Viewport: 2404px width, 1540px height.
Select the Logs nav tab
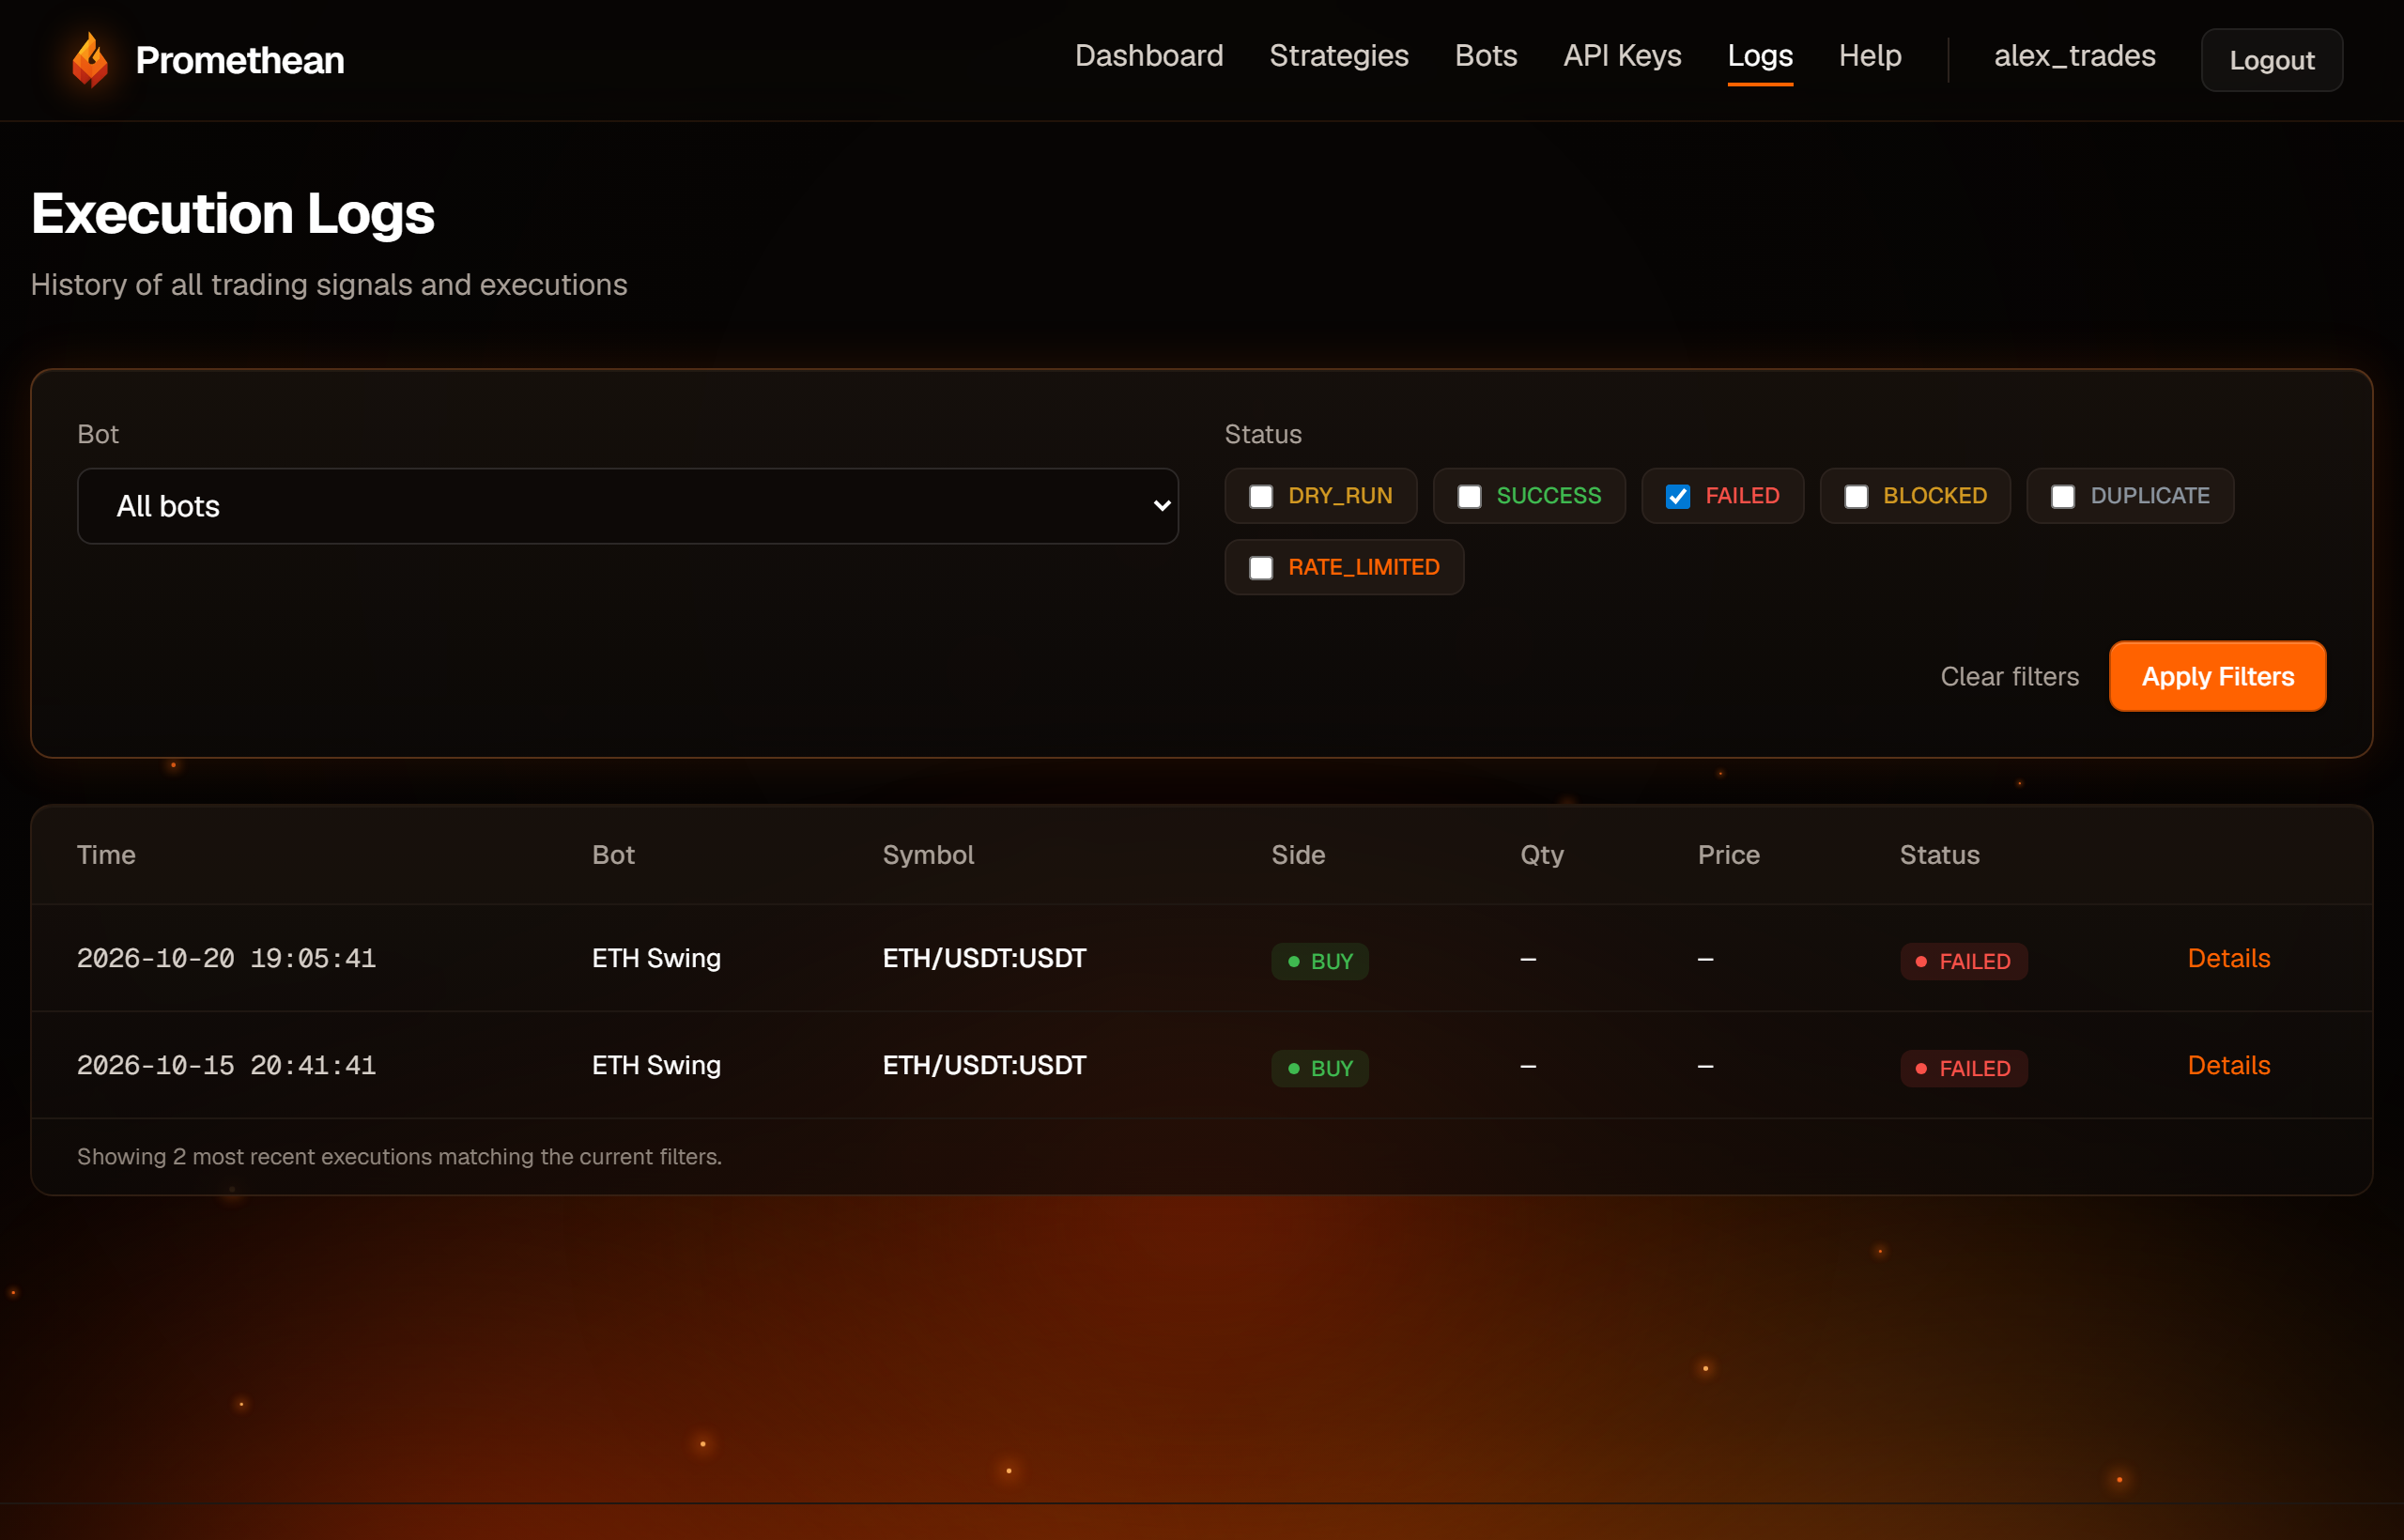click(x=1760, y=56)
